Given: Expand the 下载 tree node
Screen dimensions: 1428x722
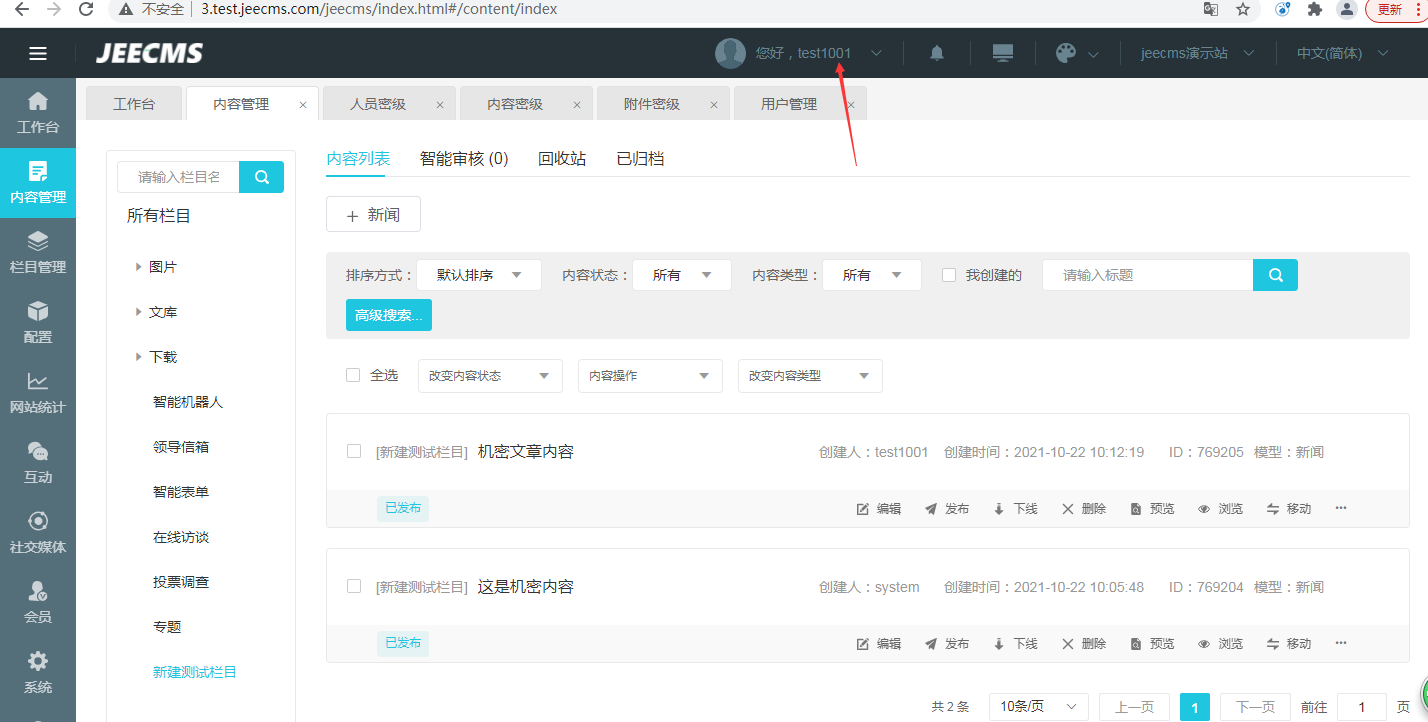Looking at the screenshot, I should point(138,357).
